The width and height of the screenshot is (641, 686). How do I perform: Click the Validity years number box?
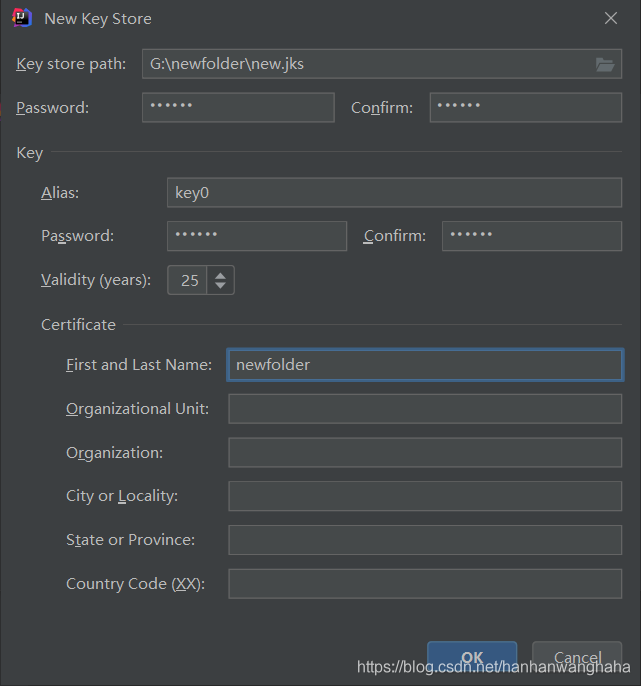click(188, 280)
